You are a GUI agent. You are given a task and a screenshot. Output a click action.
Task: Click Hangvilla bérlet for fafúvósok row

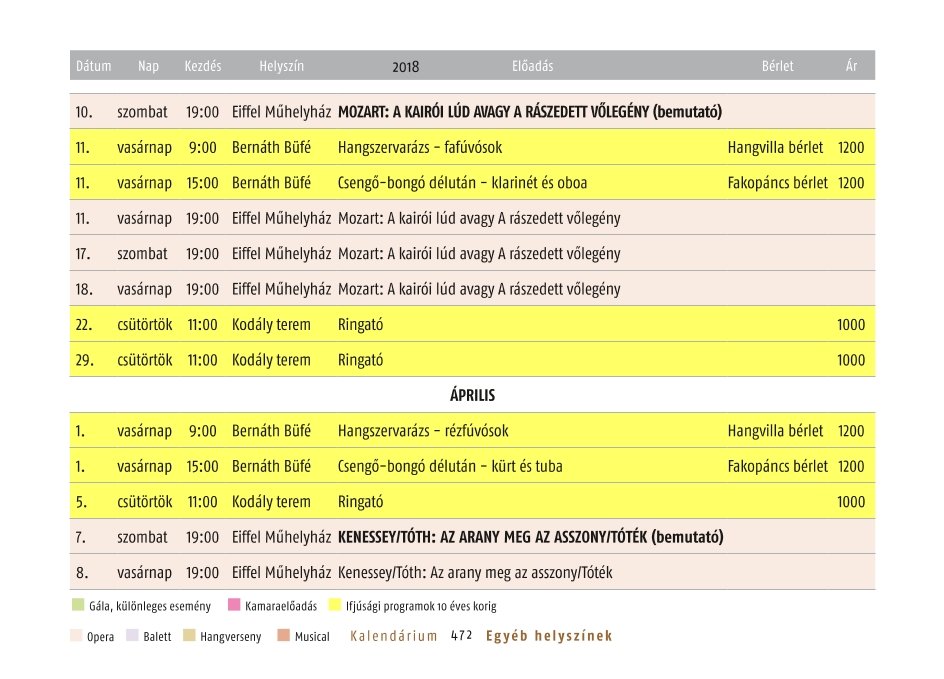click(775, 147)
